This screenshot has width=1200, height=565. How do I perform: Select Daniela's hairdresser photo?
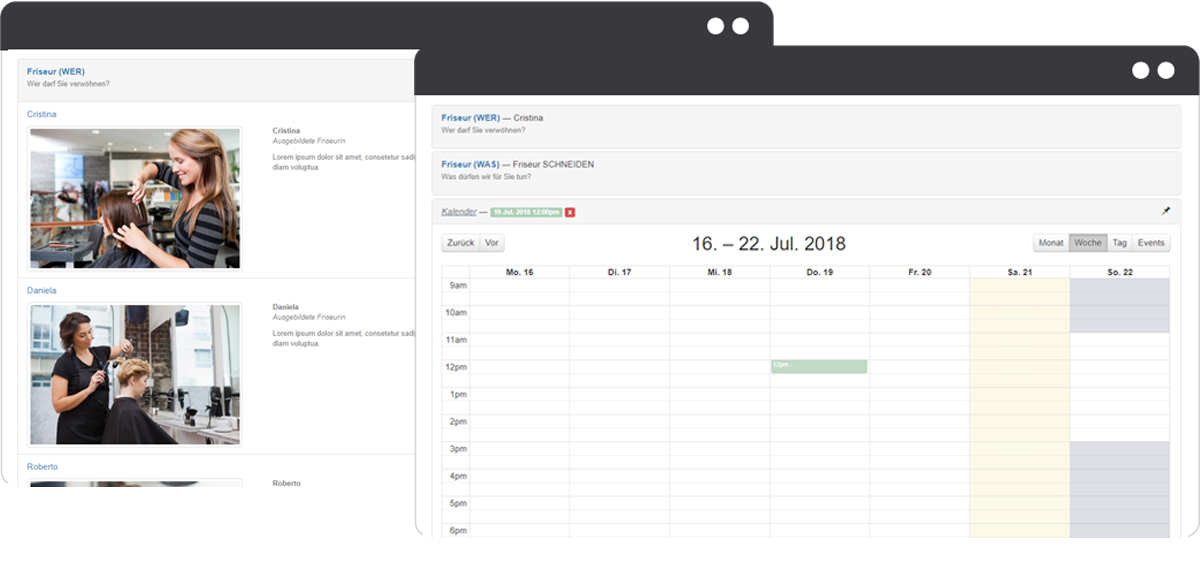(x=135, y=374)
